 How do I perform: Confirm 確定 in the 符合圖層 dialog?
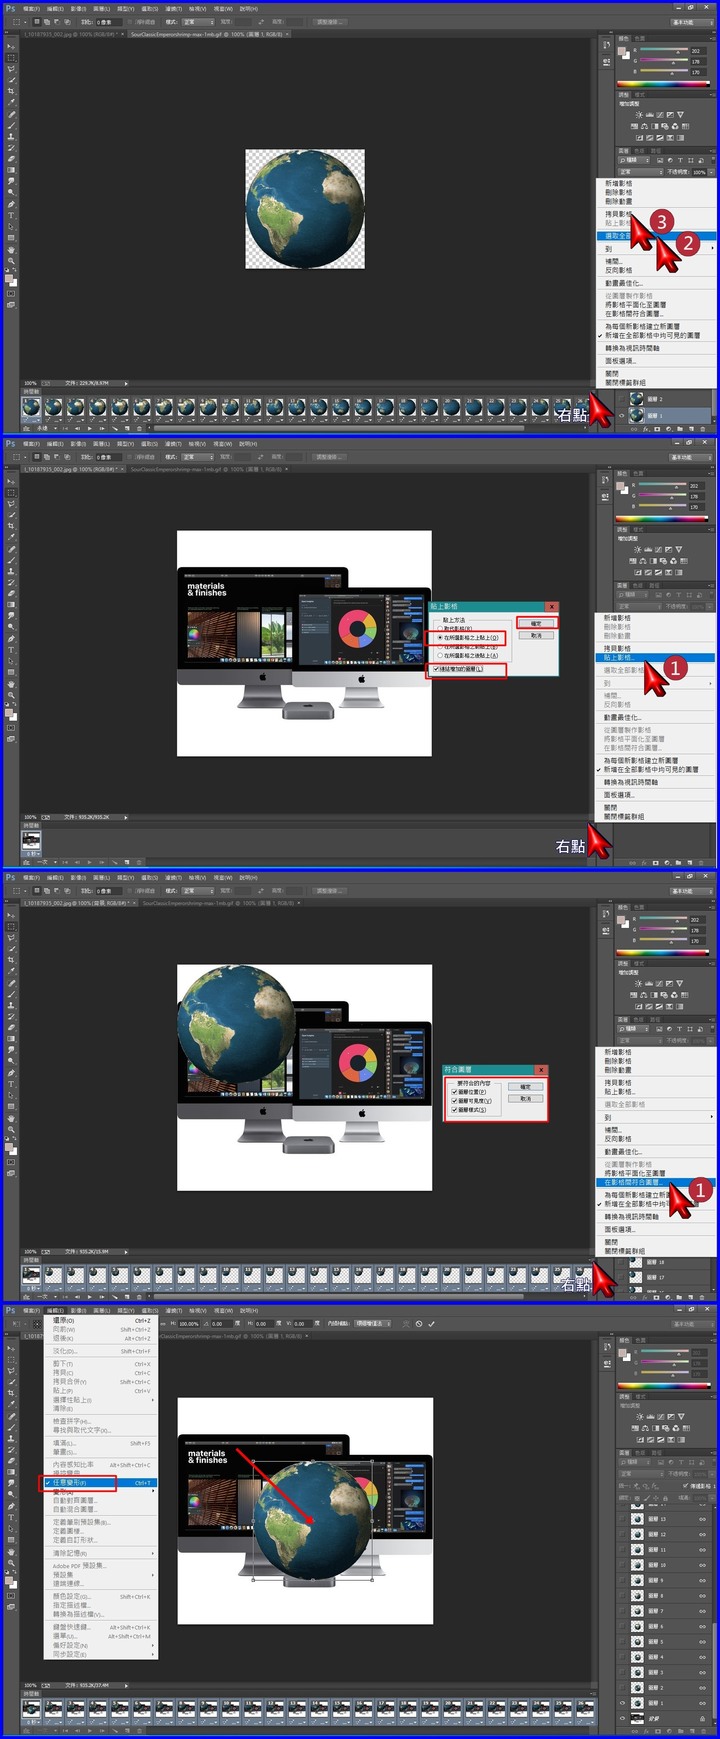pyautogui.click(x=526, y=1087)
